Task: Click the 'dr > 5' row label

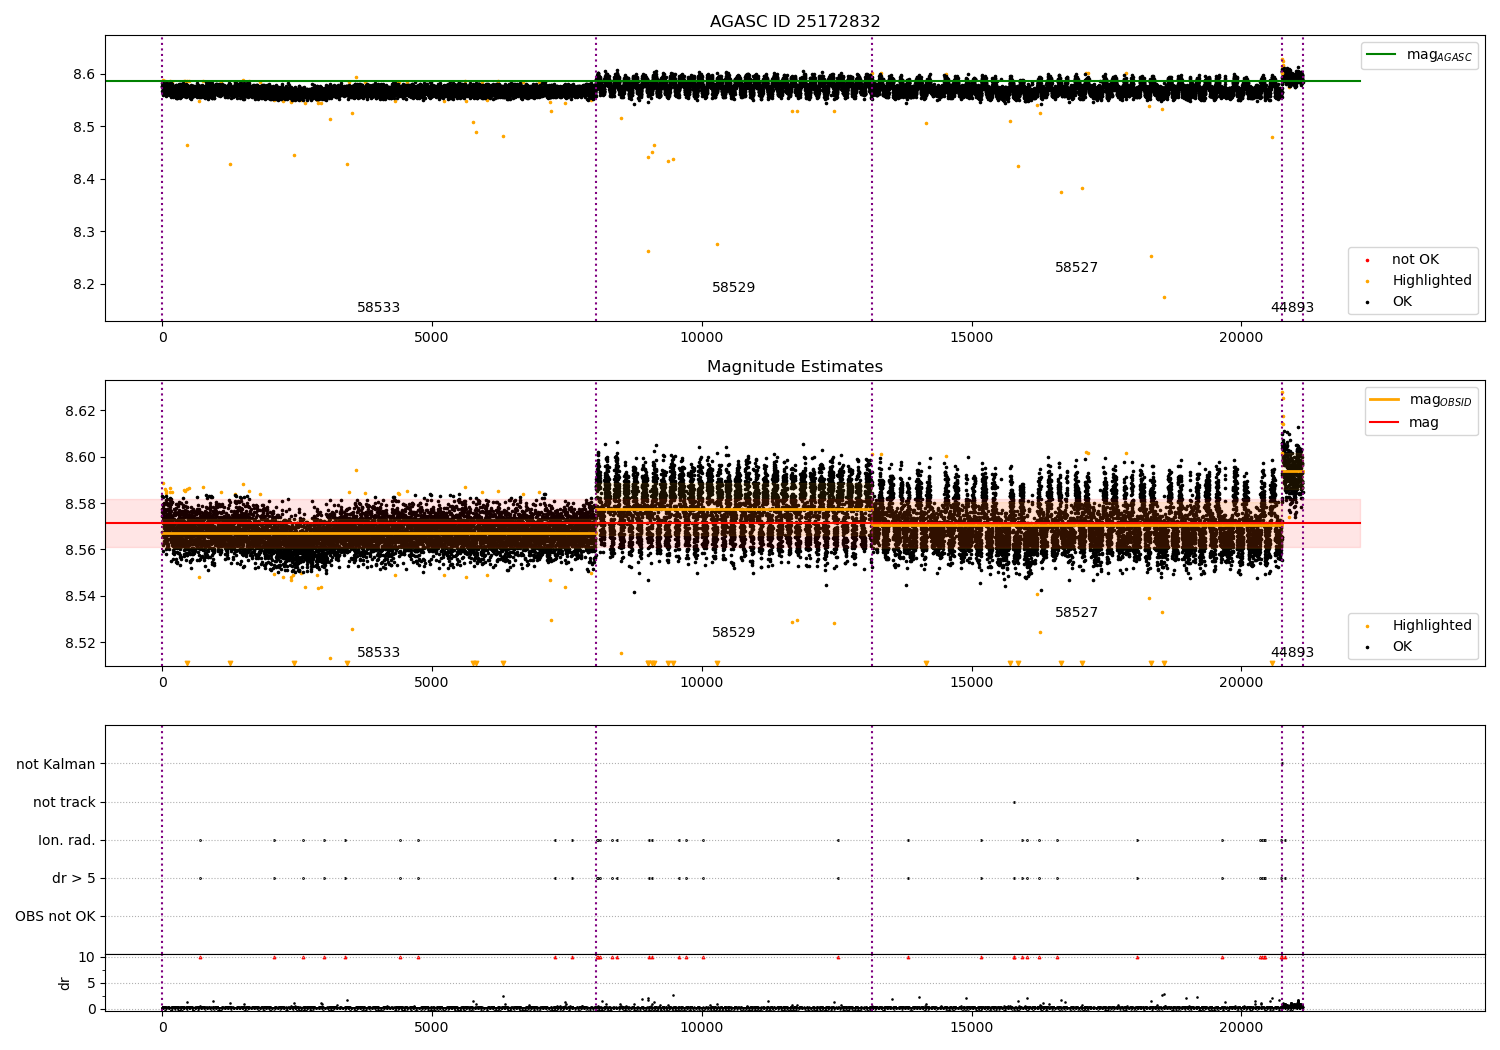Action: [74, 879]
